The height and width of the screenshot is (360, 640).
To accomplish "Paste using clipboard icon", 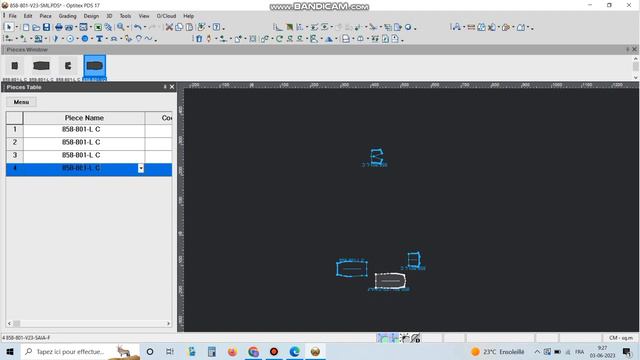I will tap(190, 27).
